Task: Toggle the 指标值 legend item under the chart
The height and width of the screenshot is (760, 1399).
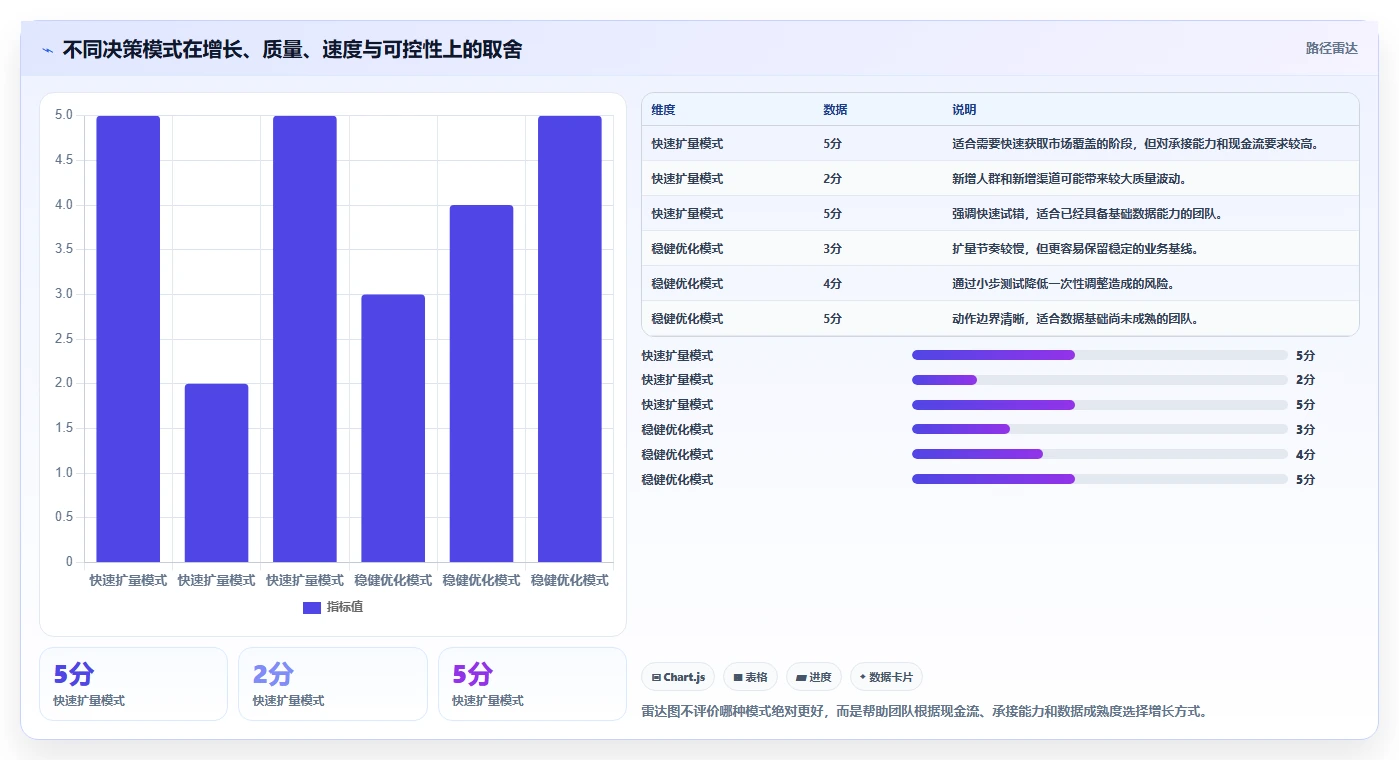Action: click(333, 607)
